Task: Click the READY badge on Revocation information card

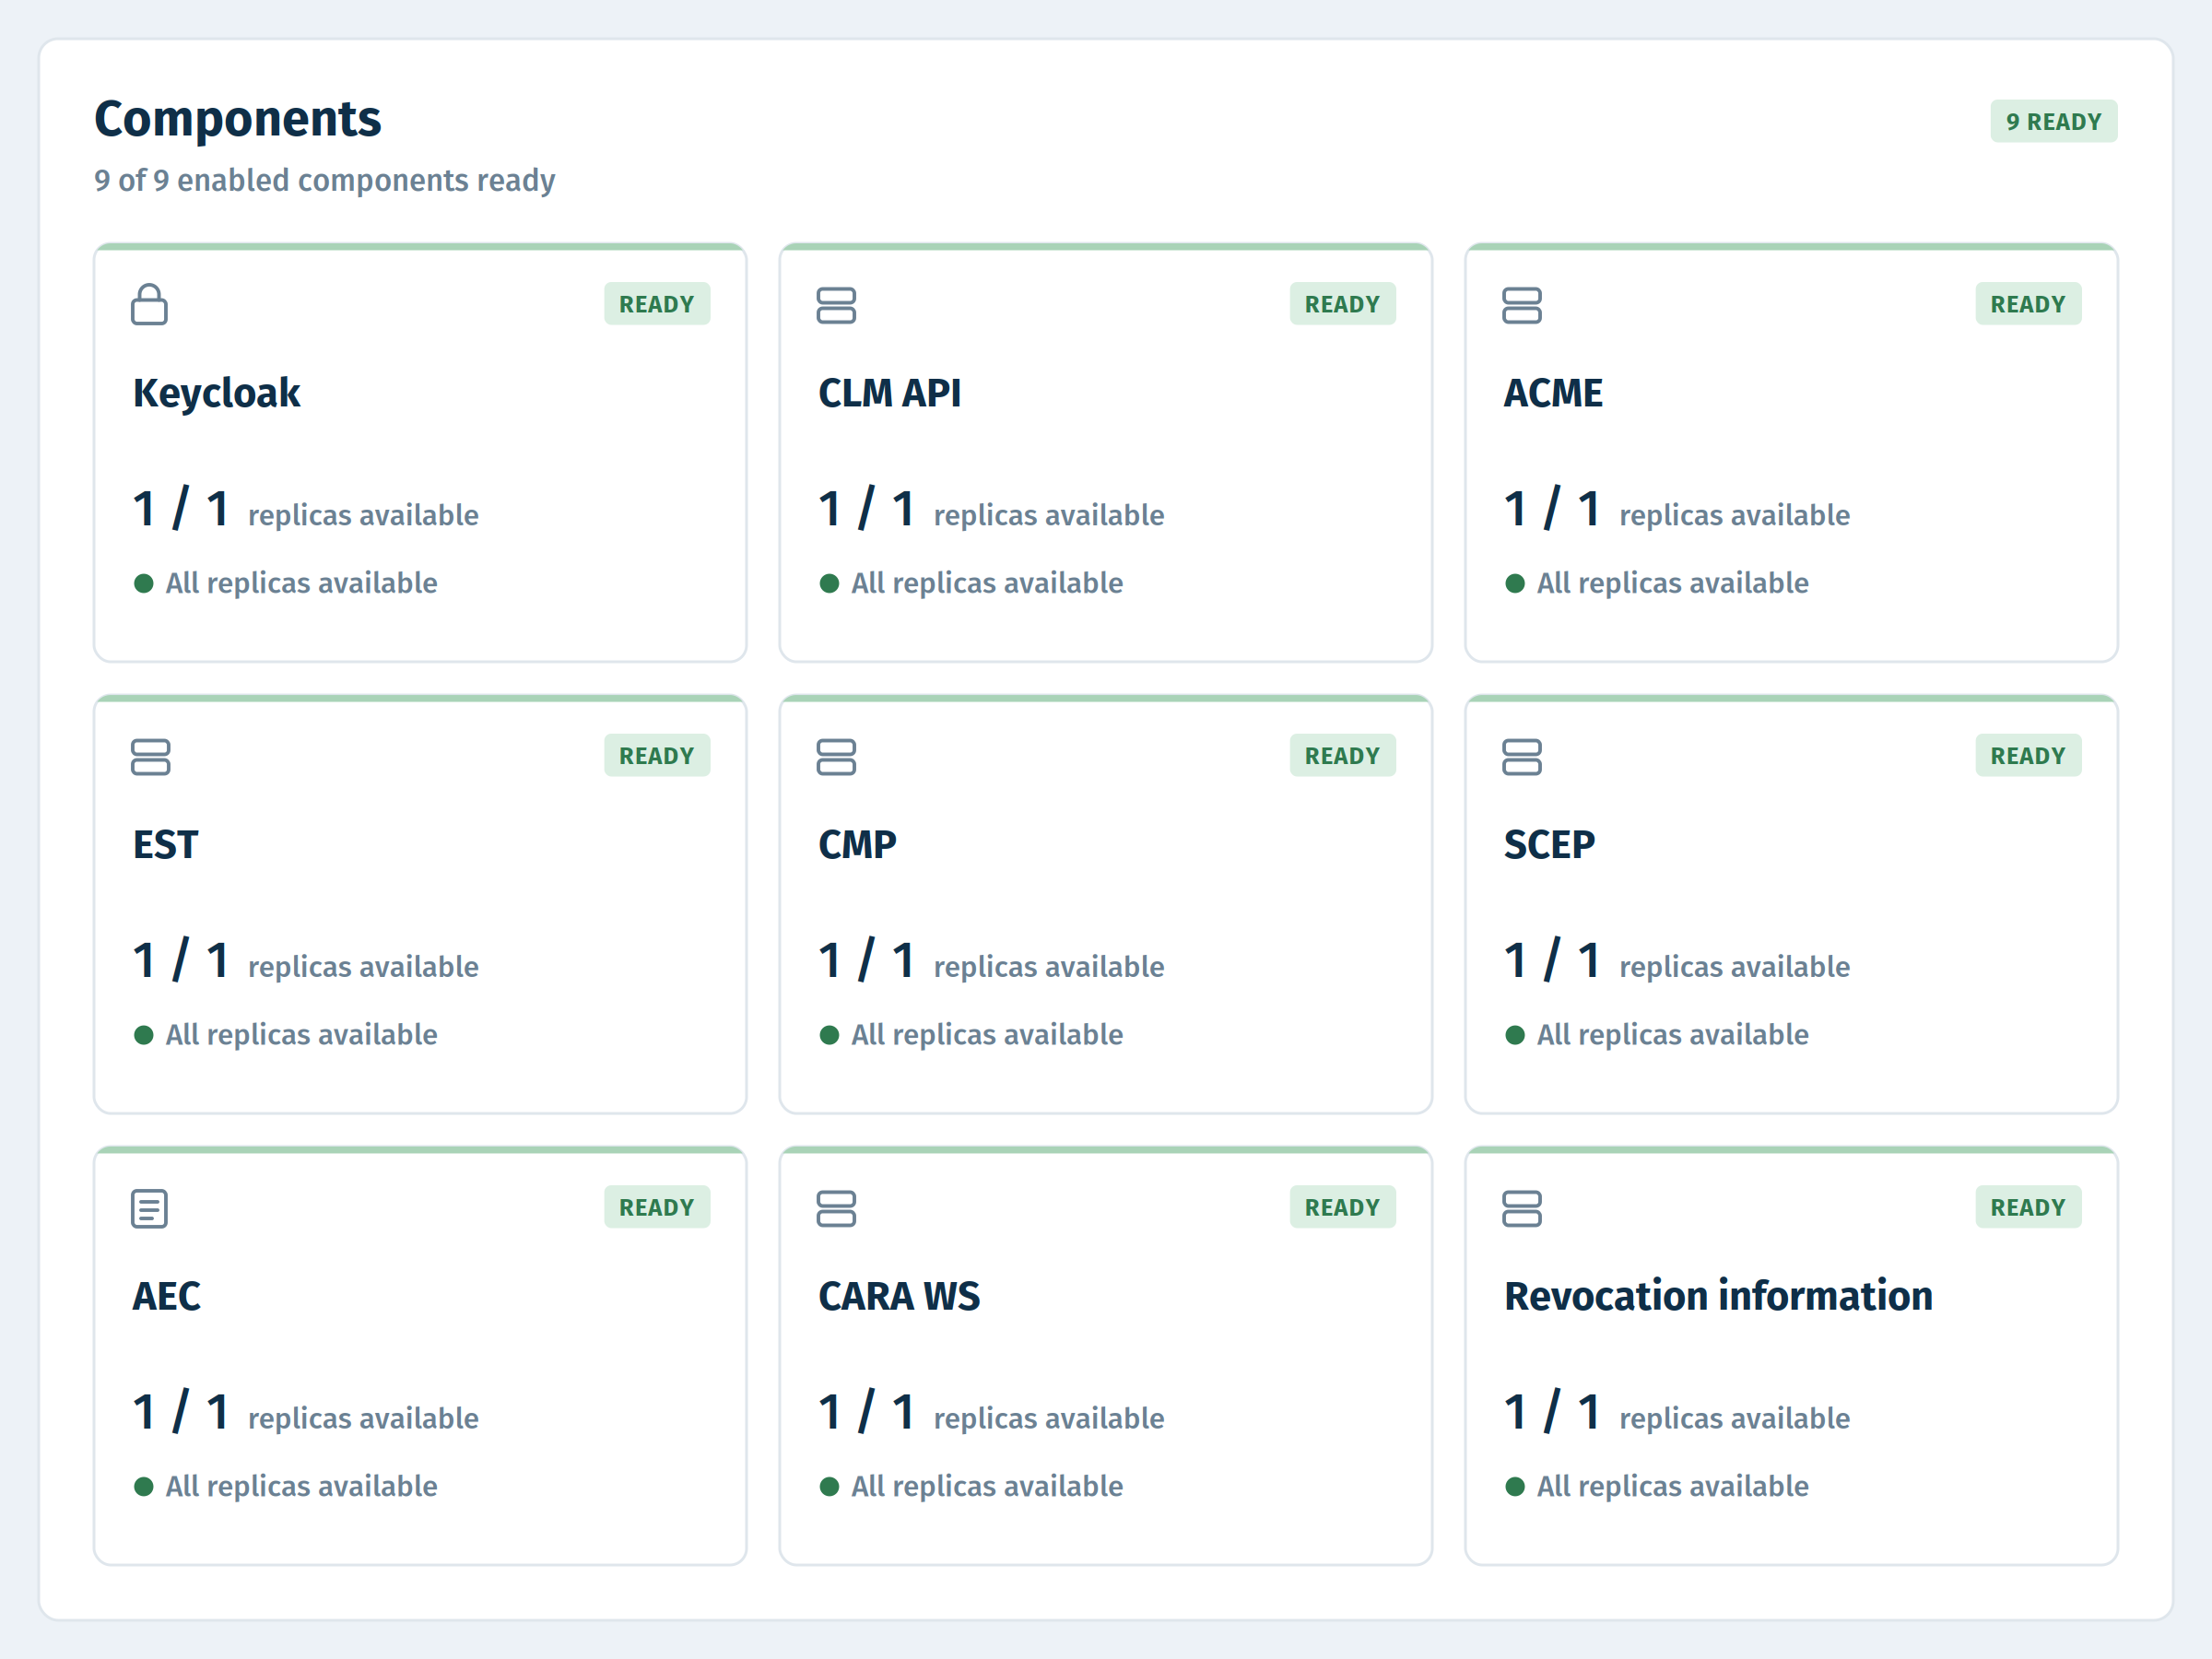Action: click(x=2028, y=1207)
